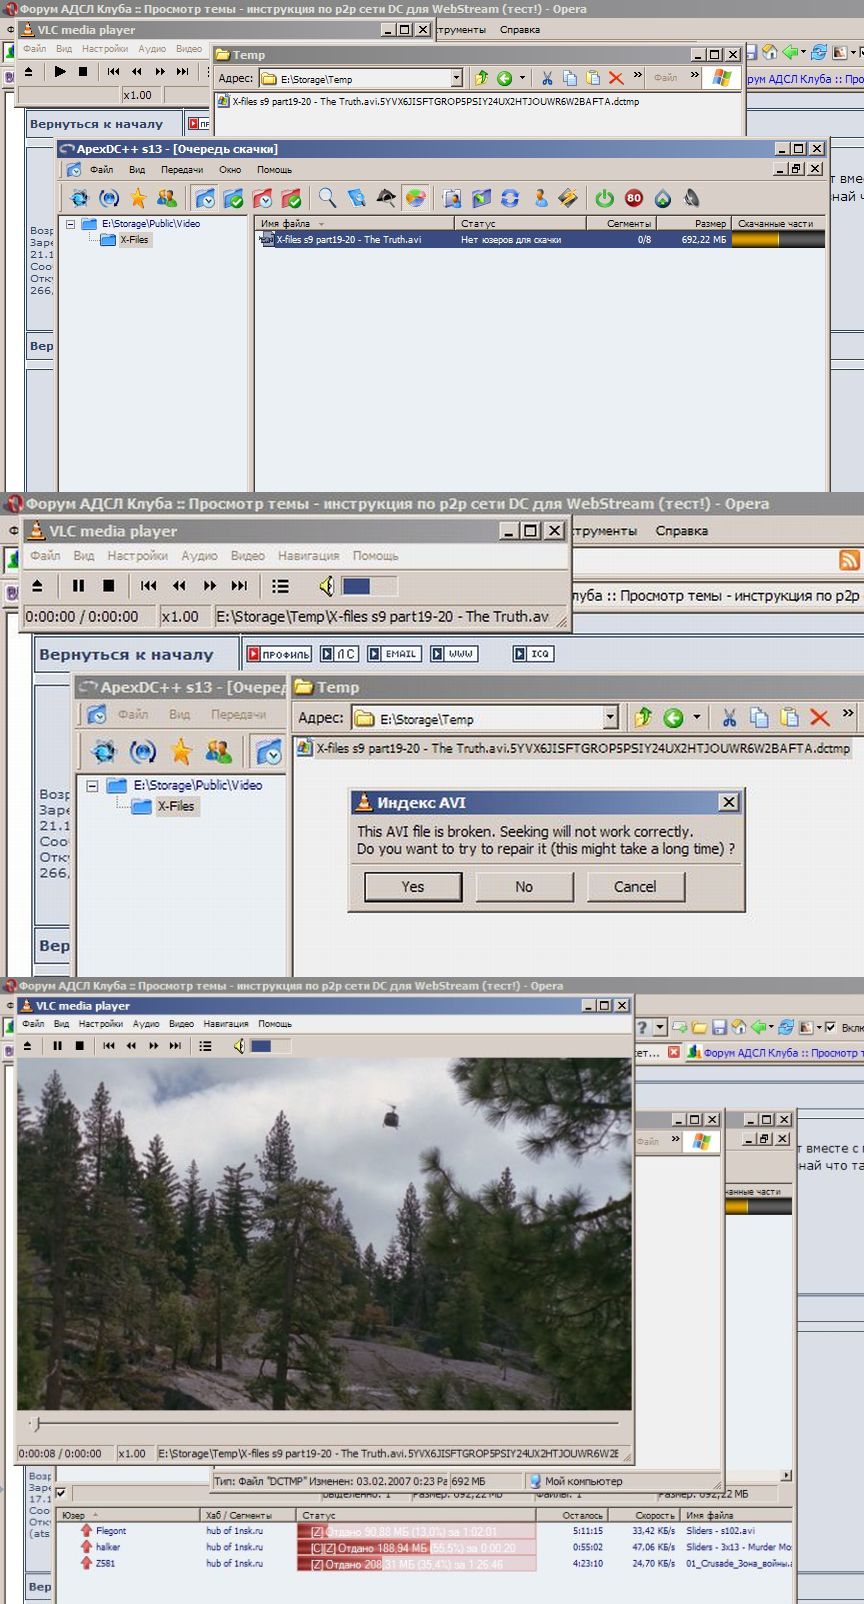The image size is (864, 1604).
Task: Click the 692 МБ status bar entry
Action: click(485, 1481)
